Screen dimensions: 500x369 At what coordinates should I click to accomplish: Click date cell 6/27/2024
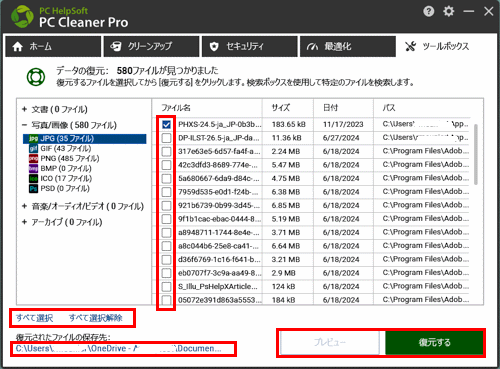point(341,138)
